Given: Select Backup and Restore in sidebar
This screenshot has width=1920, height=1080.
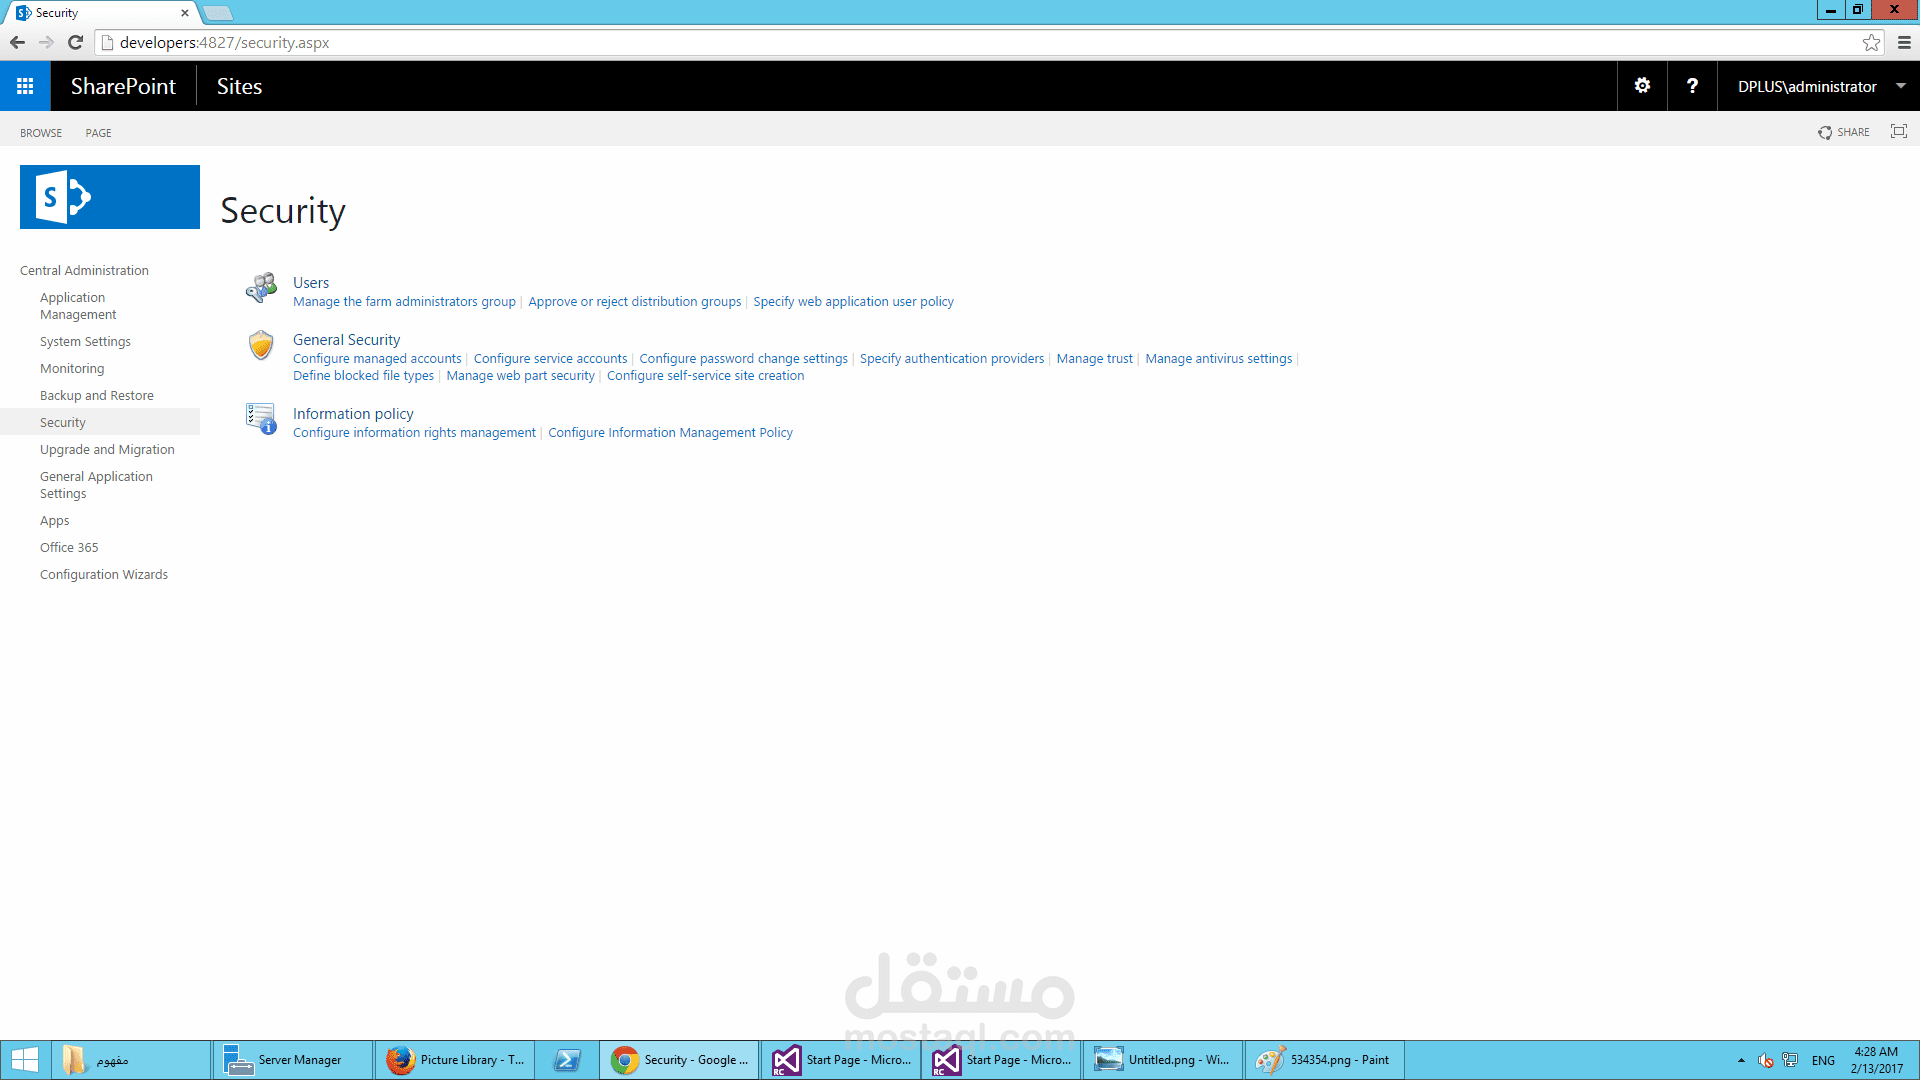Looking at the screenshot, I should click(97, 396).
